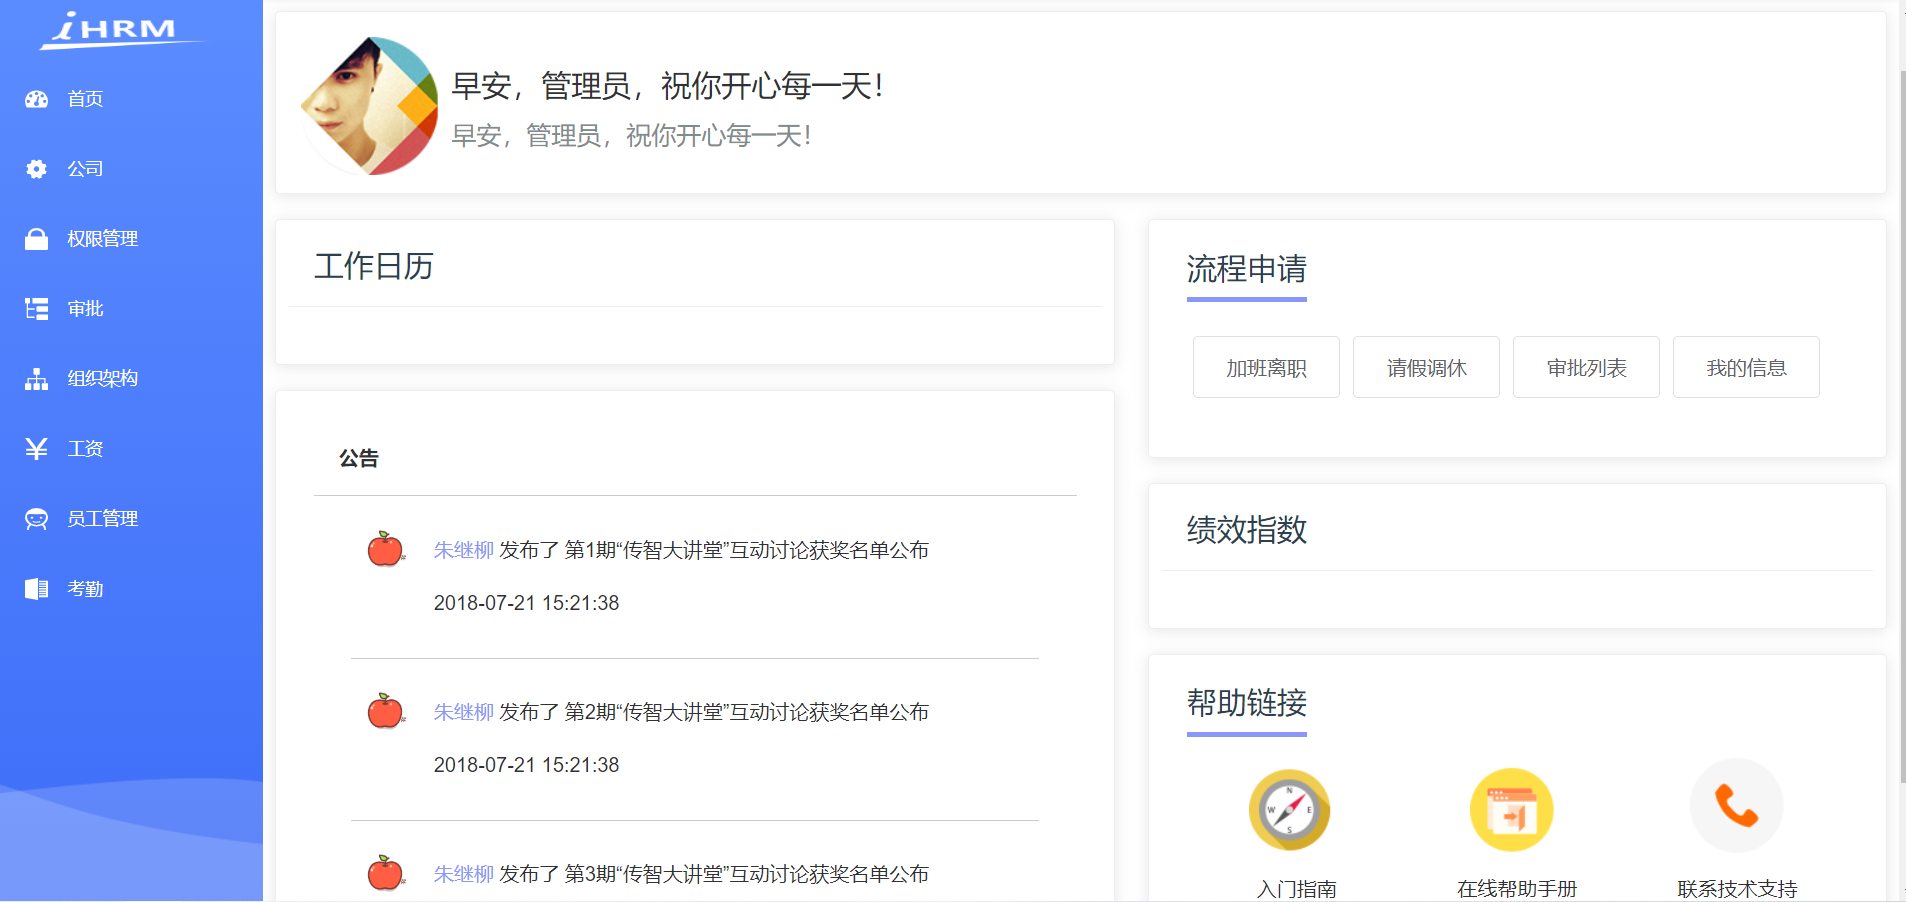
Task: Click the 联系技术支持 phone icon
Action: pos(1736,806)
